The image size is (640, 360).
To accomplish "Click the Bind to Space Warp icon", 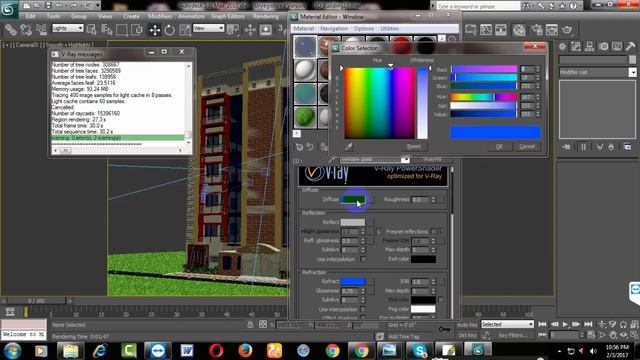I will 41,30.
